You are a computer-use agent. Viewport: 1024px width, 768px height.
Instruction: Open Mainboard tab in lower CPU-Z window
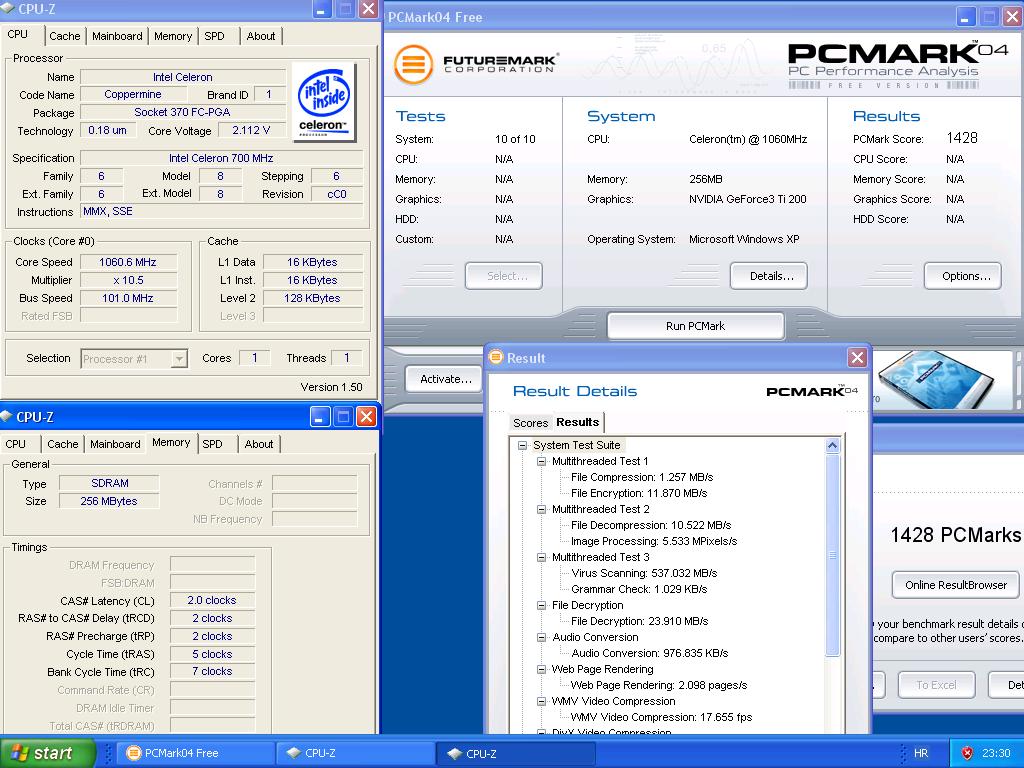pyautogui.click(x=115, y=444)
